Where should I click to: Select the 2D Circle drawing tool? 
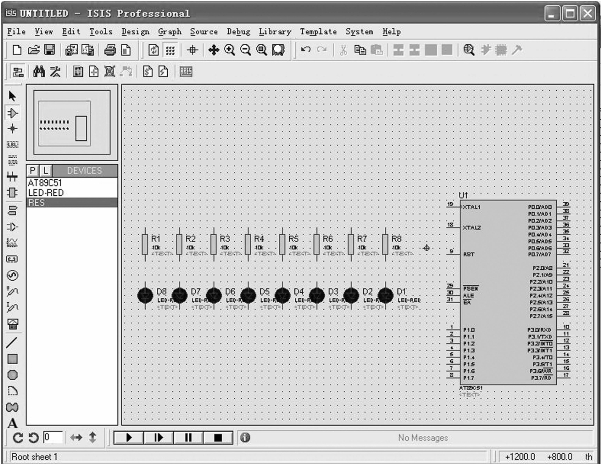12,375
